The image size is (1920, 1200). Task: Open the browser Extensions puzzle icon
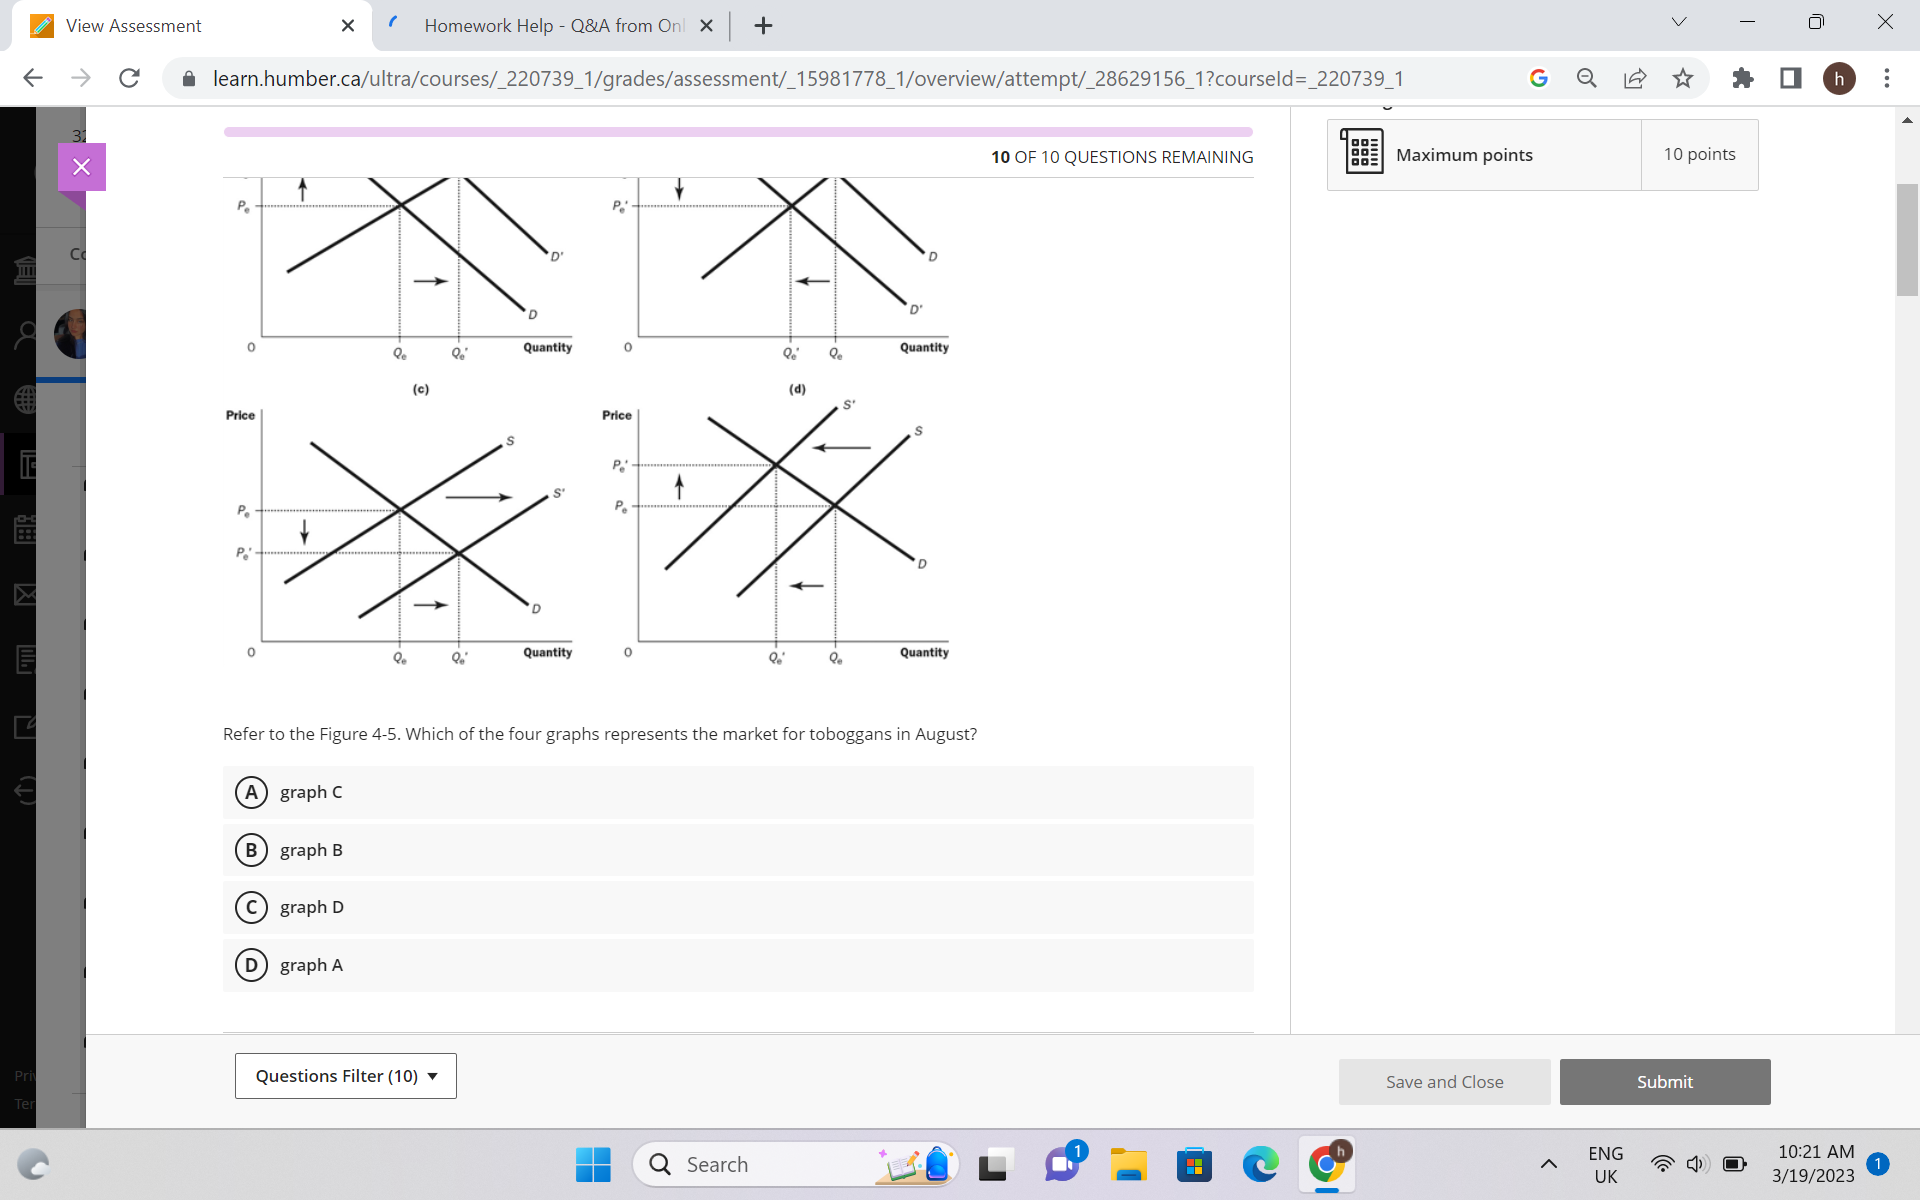[1742, 78]
